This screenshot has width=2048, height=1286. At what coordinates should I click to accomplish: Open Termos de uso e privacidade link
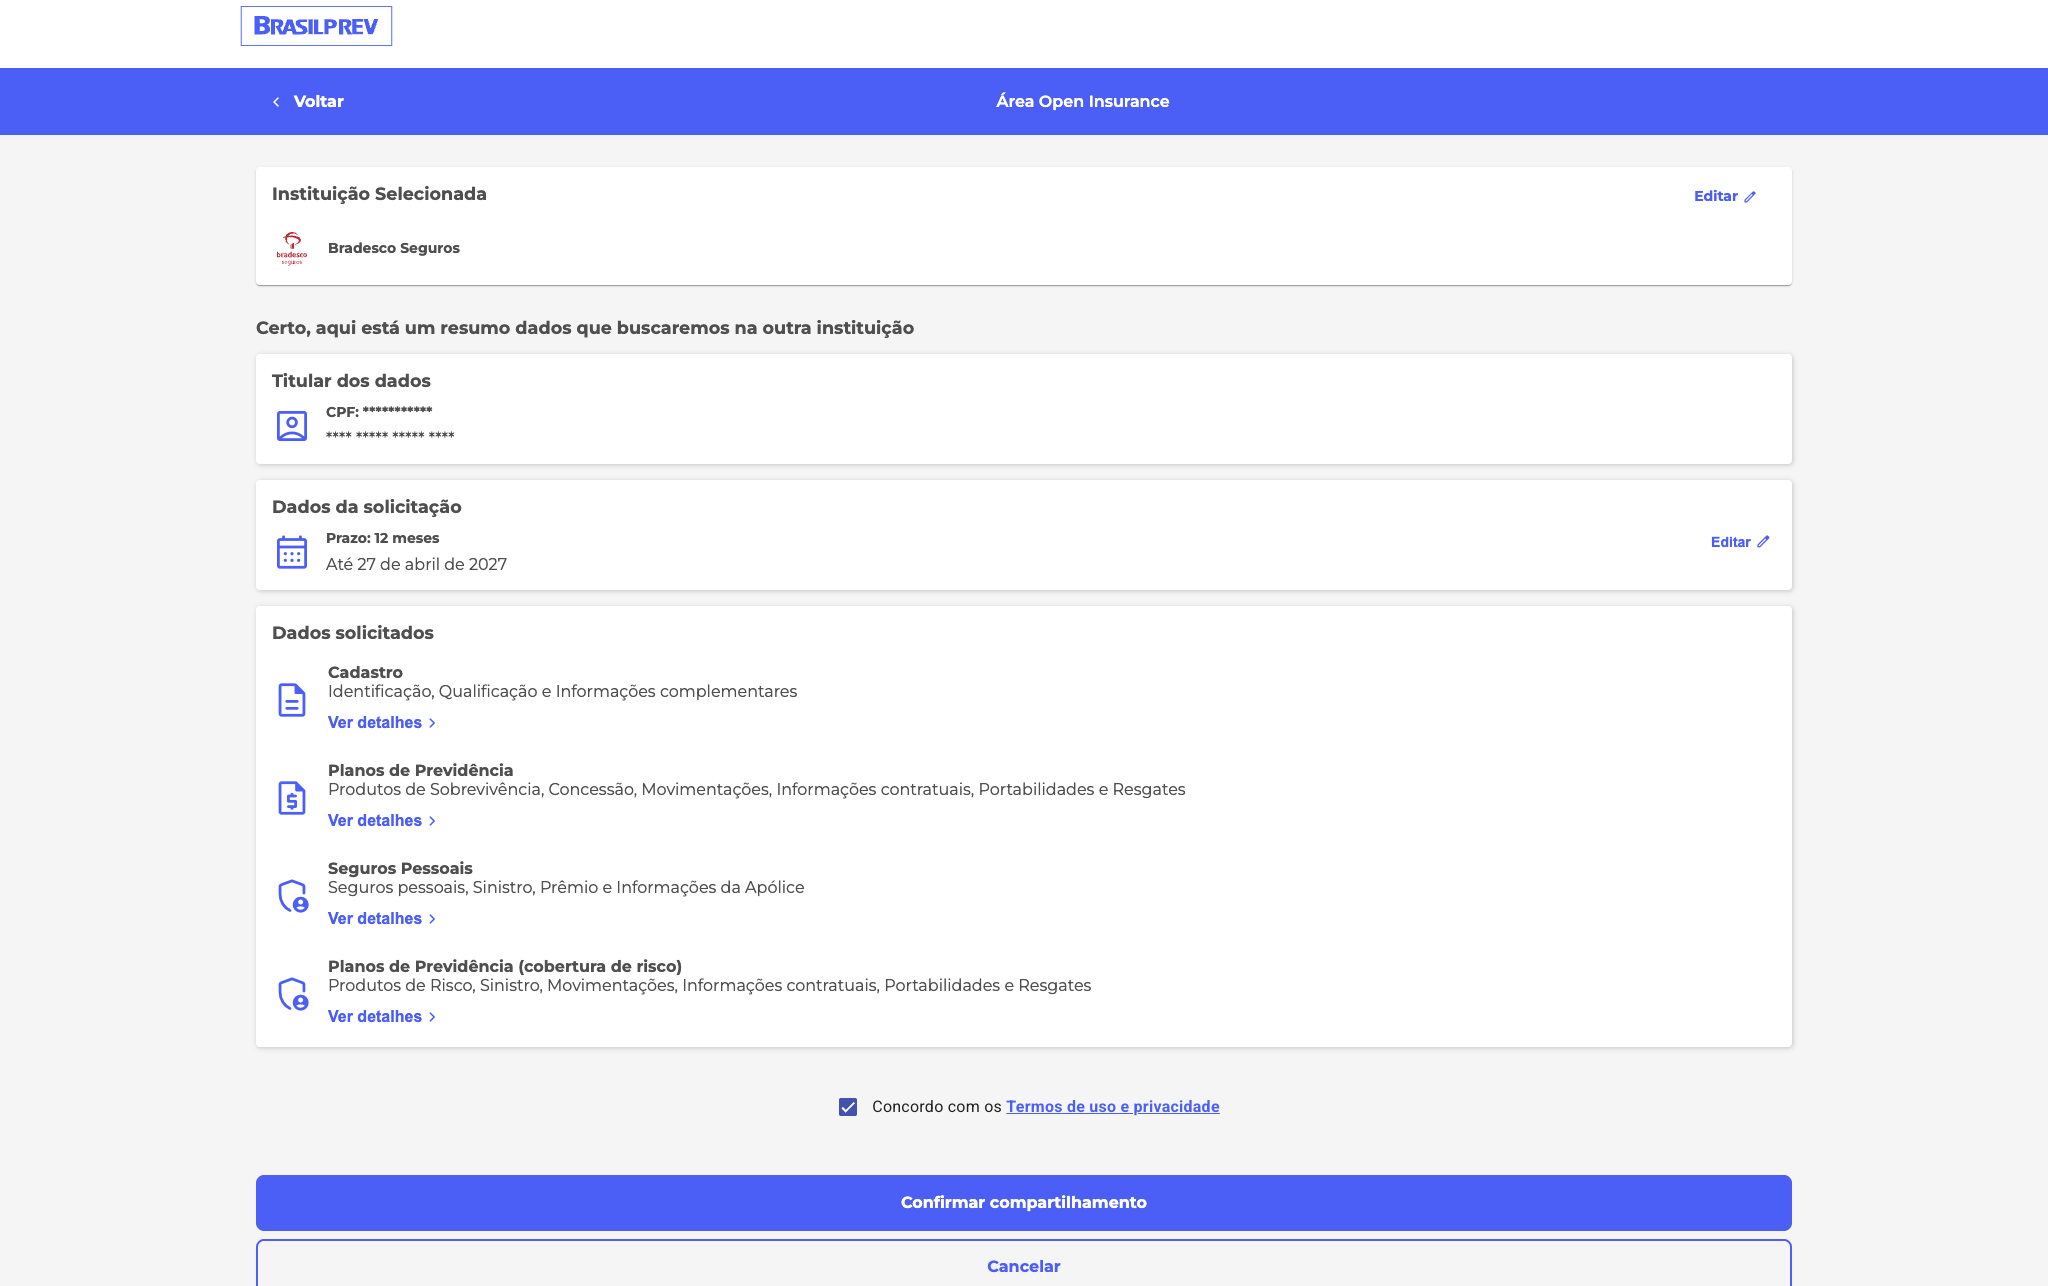[1113, 1106]
